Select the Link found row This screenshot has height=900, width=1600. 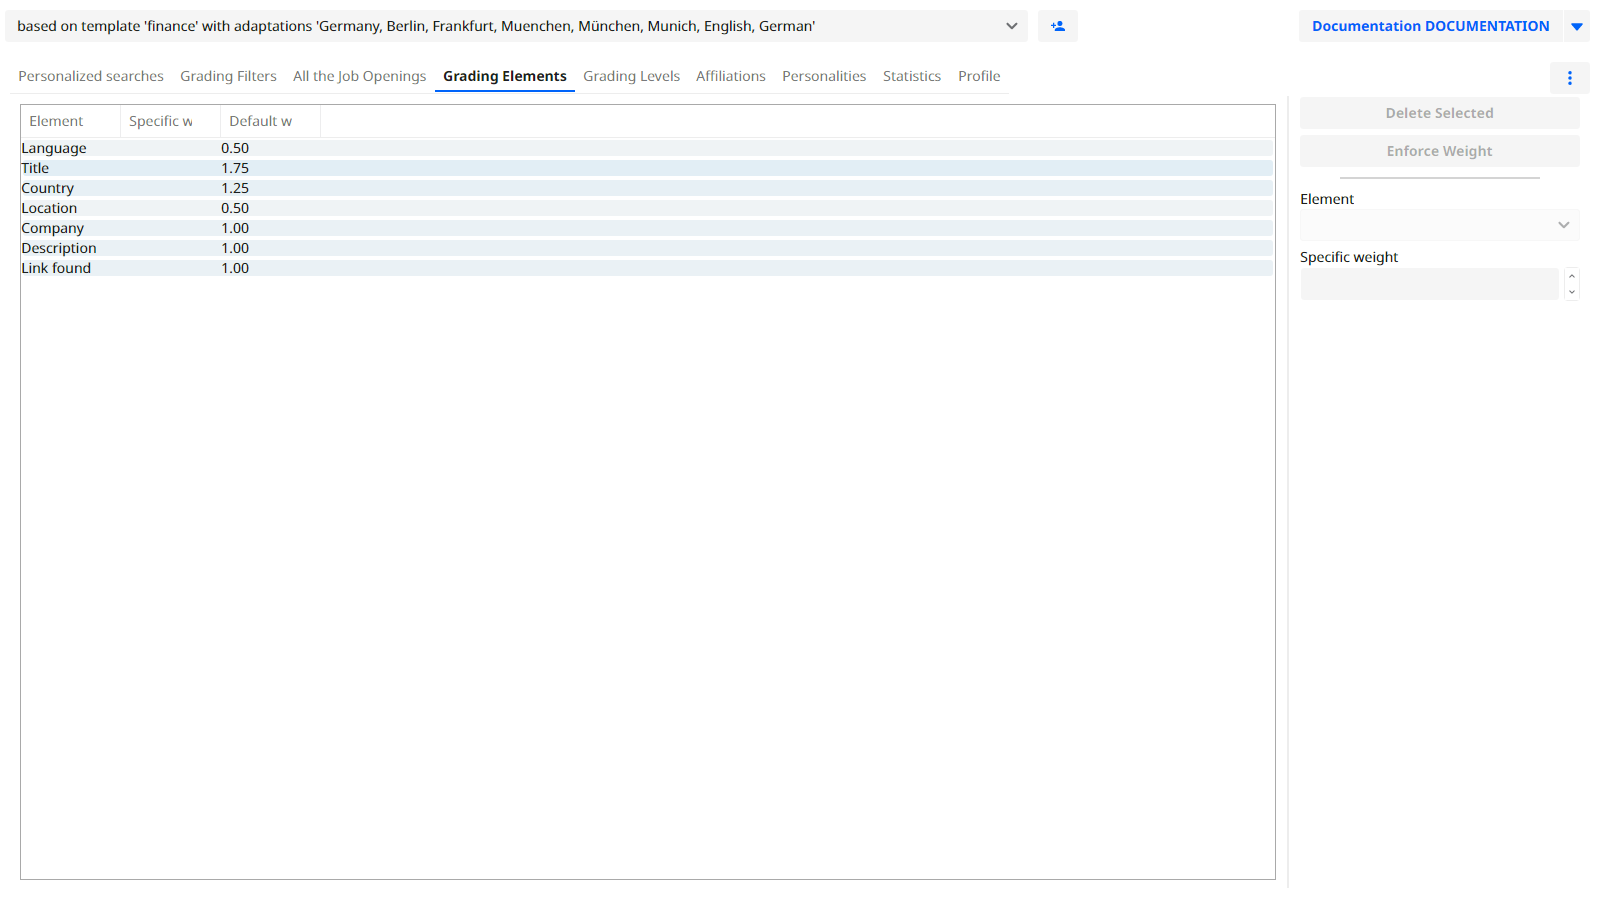[x=56, y=268]
